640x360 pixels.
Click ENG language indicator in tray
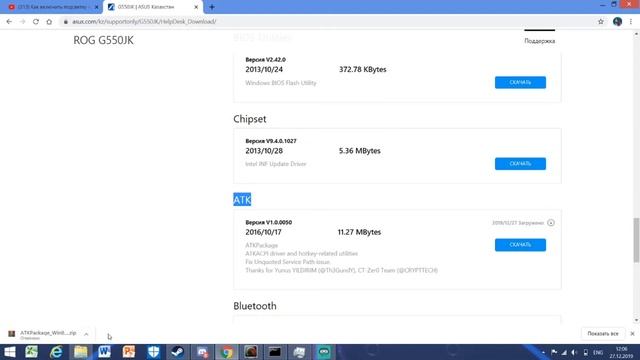[x=598, y=352]
